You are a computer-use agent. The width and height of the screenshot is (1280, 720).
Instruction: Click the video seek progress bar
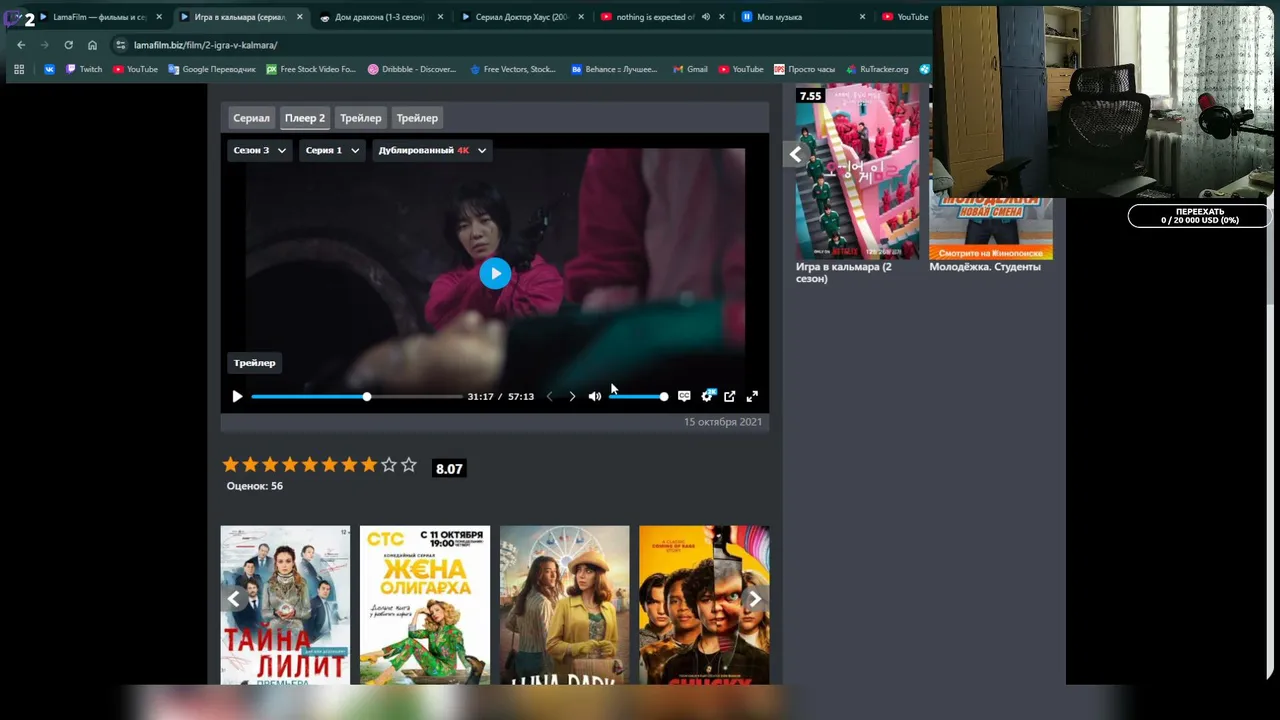[356, 397]
